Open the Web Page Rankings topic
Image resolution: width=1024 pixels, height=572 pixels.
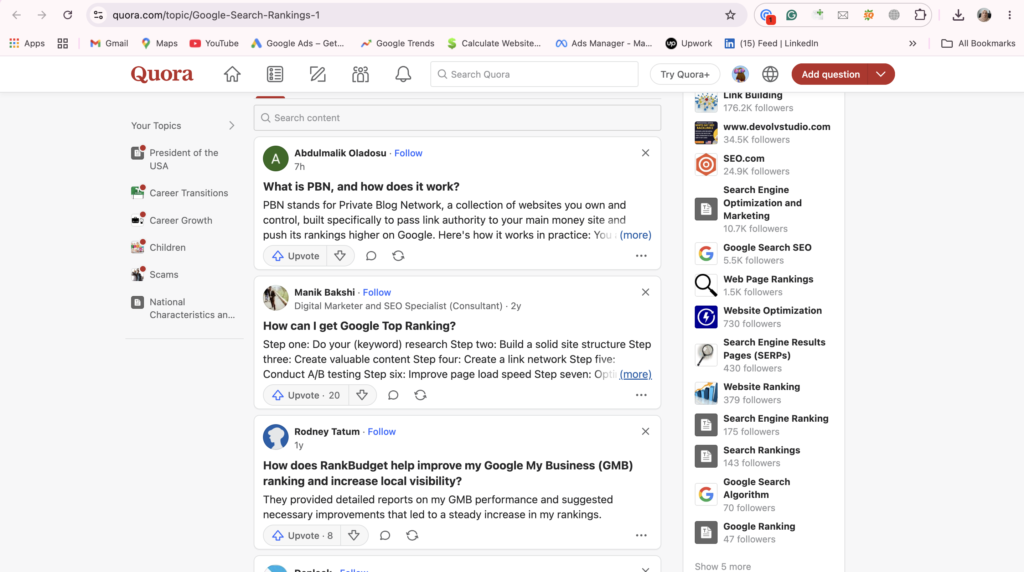(x=768, y=279)
